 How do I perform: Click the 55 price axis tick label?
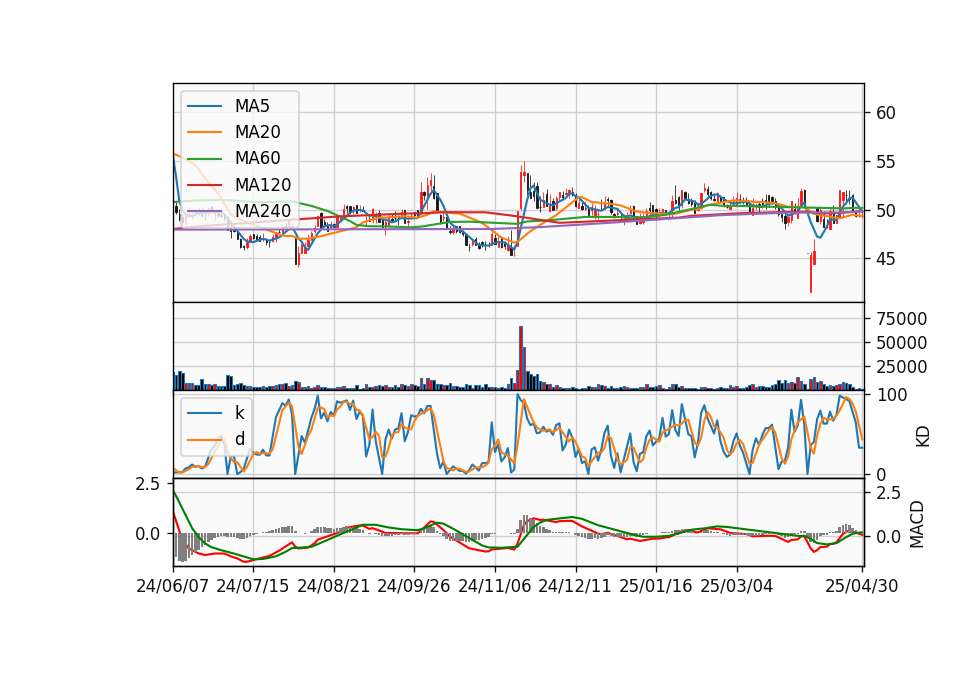[x=886, y=162]
